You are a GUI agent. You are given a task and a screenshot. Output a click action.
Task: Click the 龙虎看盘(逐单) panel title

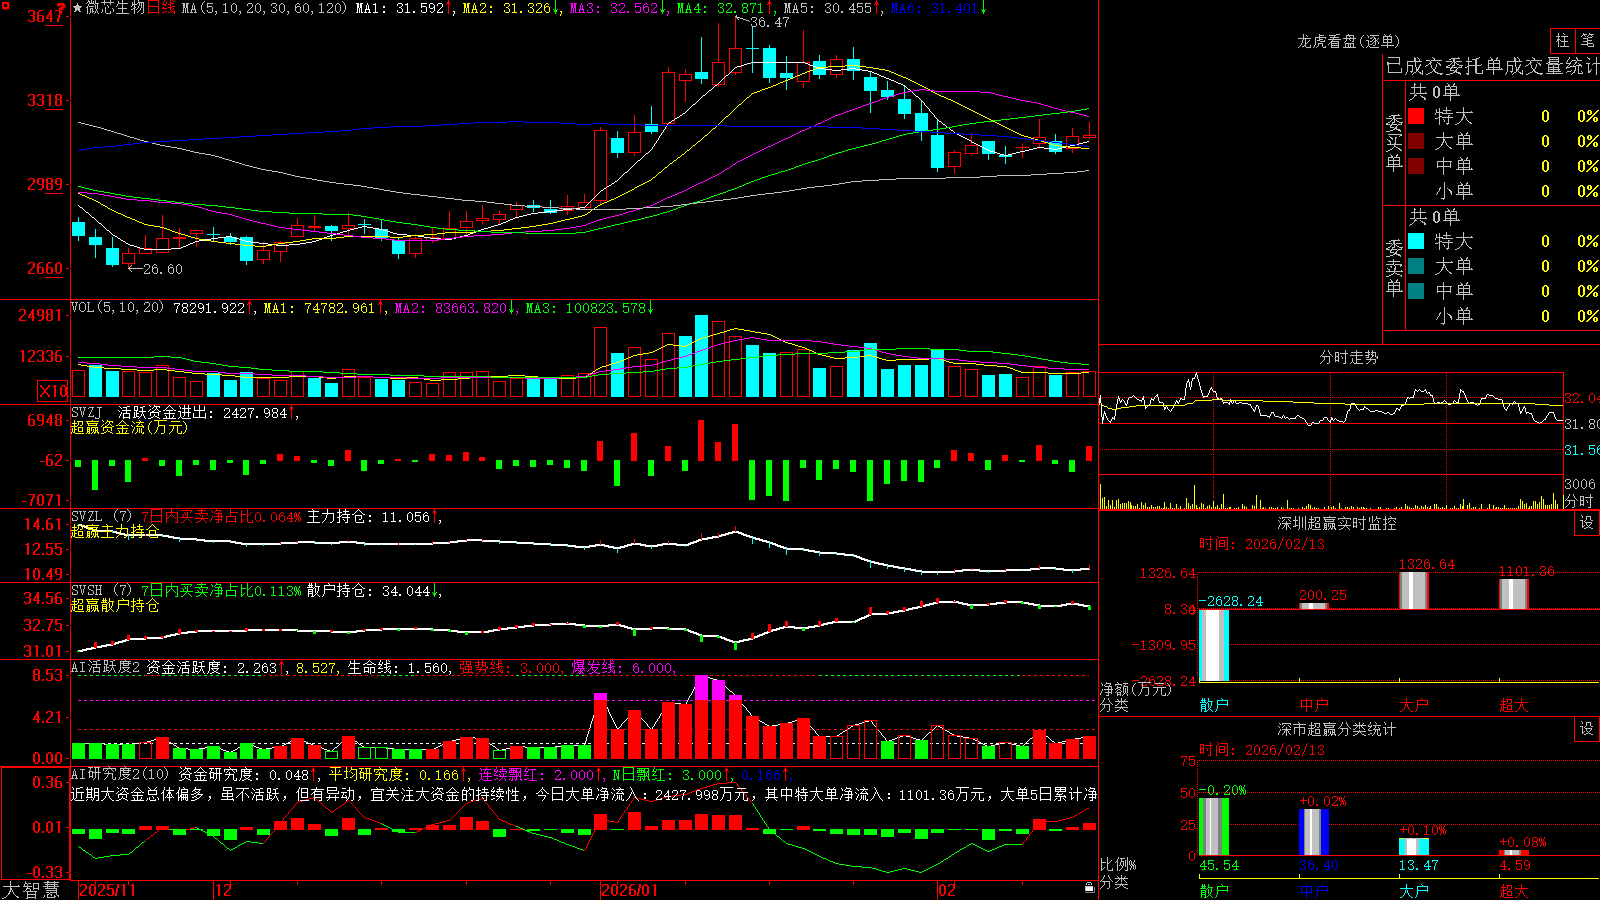pos(1349,41)
